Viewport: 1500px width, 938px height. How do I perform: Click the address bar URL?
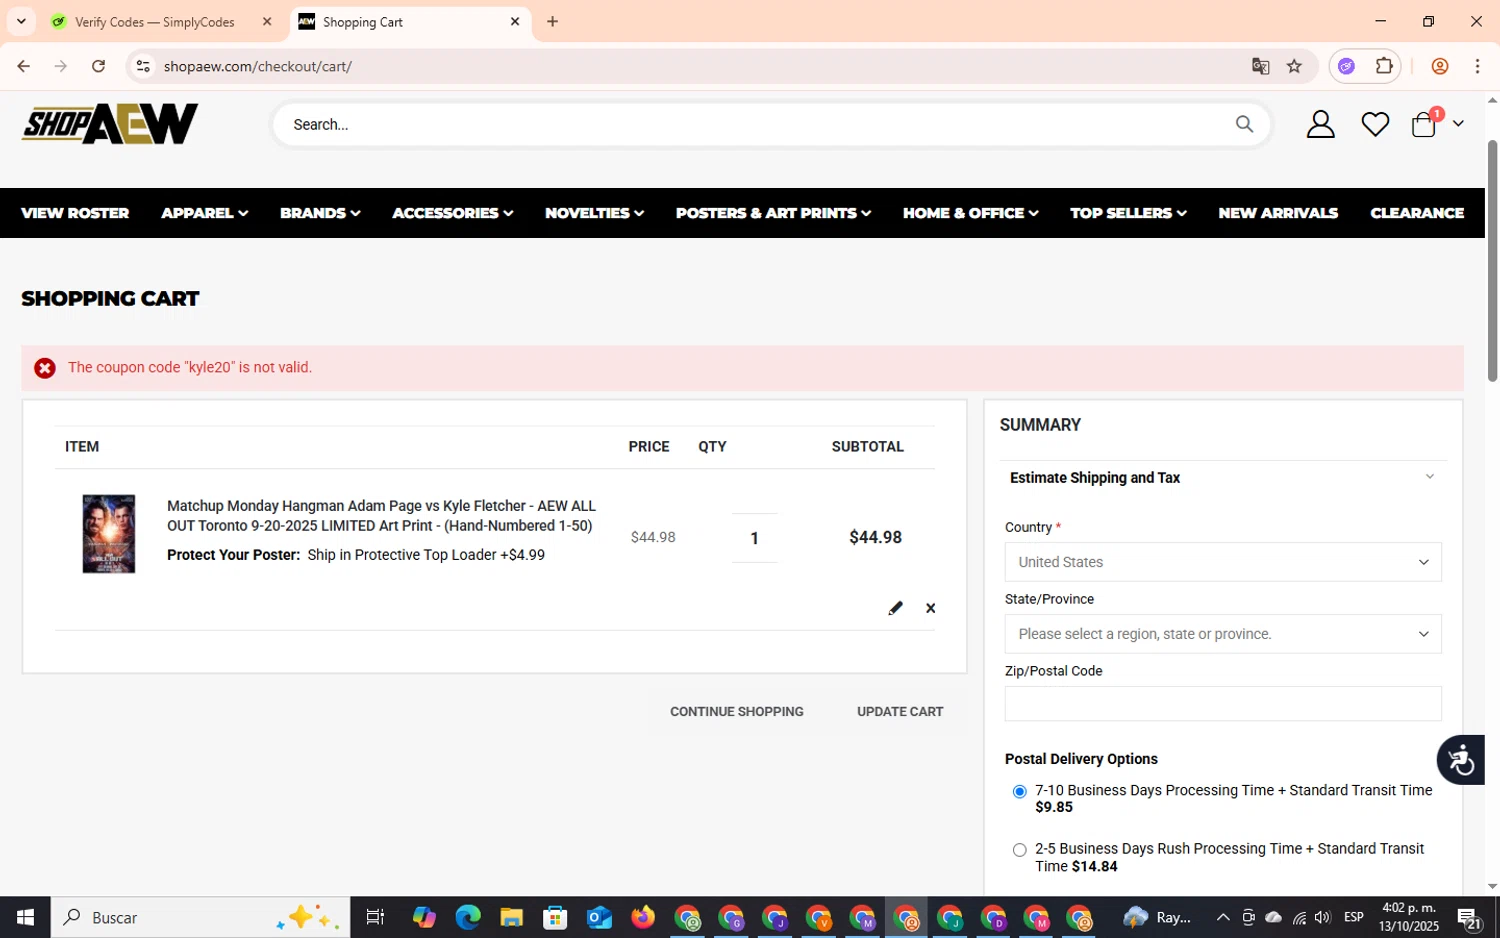click(258, 66)
